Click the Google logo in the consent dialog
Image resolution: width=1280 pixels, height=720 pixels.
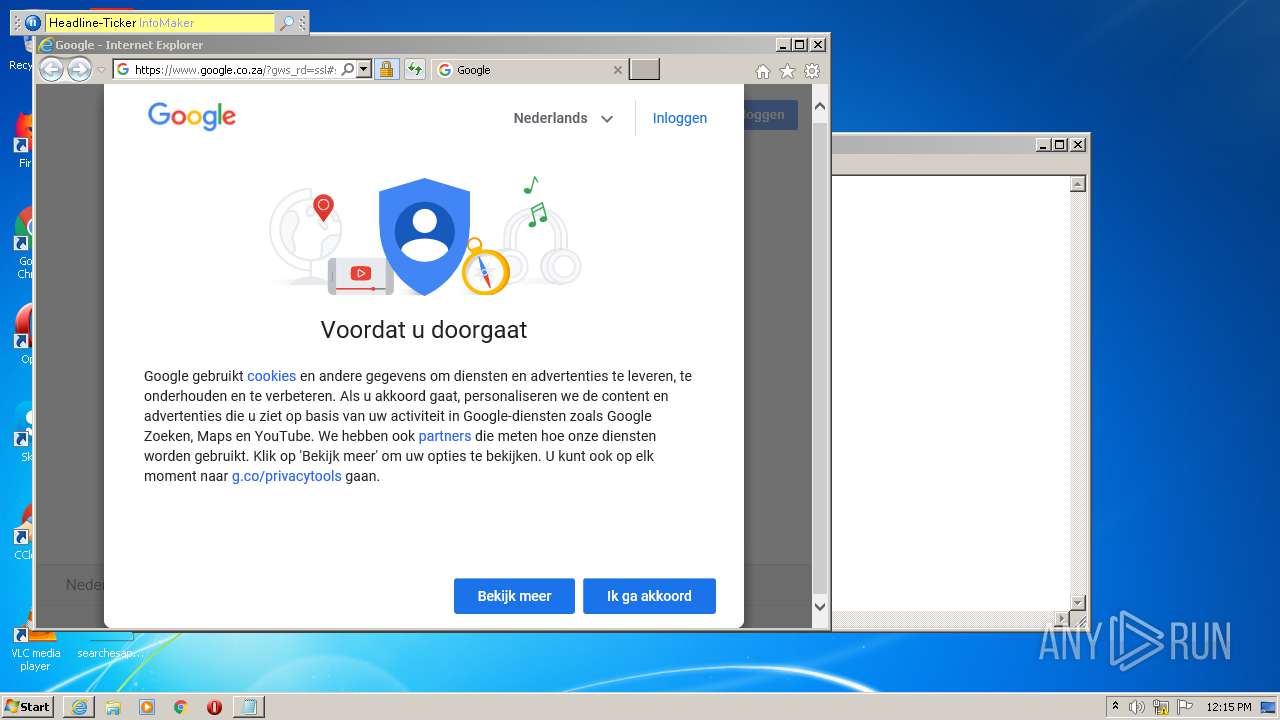point(192,116)
